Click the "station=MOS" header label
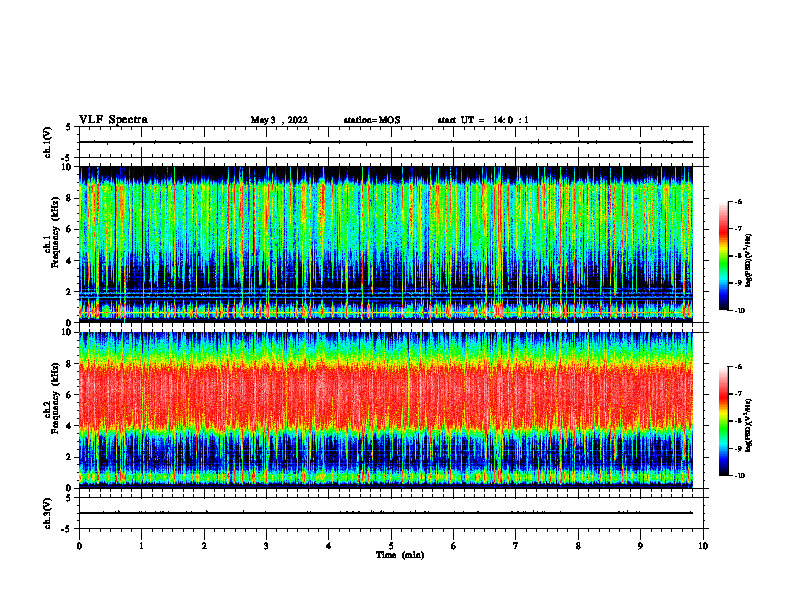The height and width of the screenshot is (612, 792). (x=372, y=120)
